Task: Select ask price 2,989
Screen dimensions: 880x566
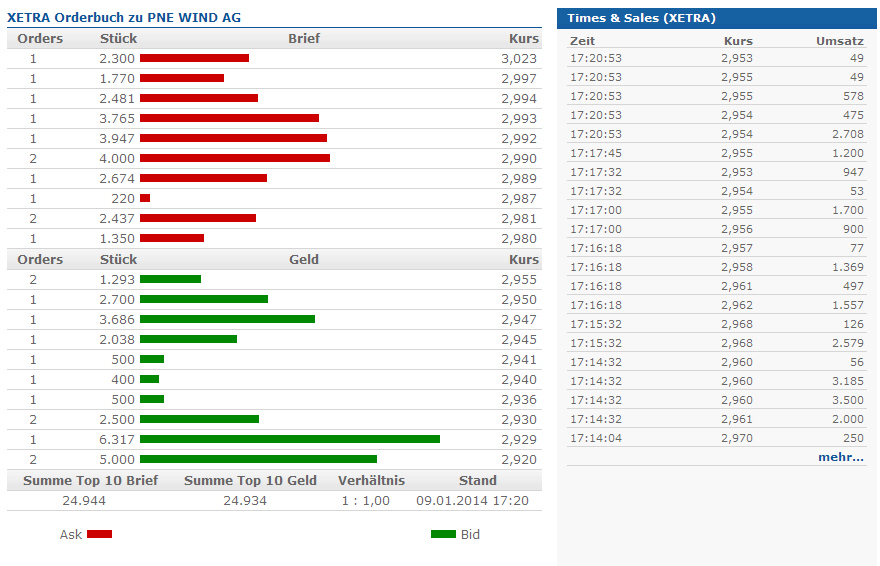Action: click(519, 178)
